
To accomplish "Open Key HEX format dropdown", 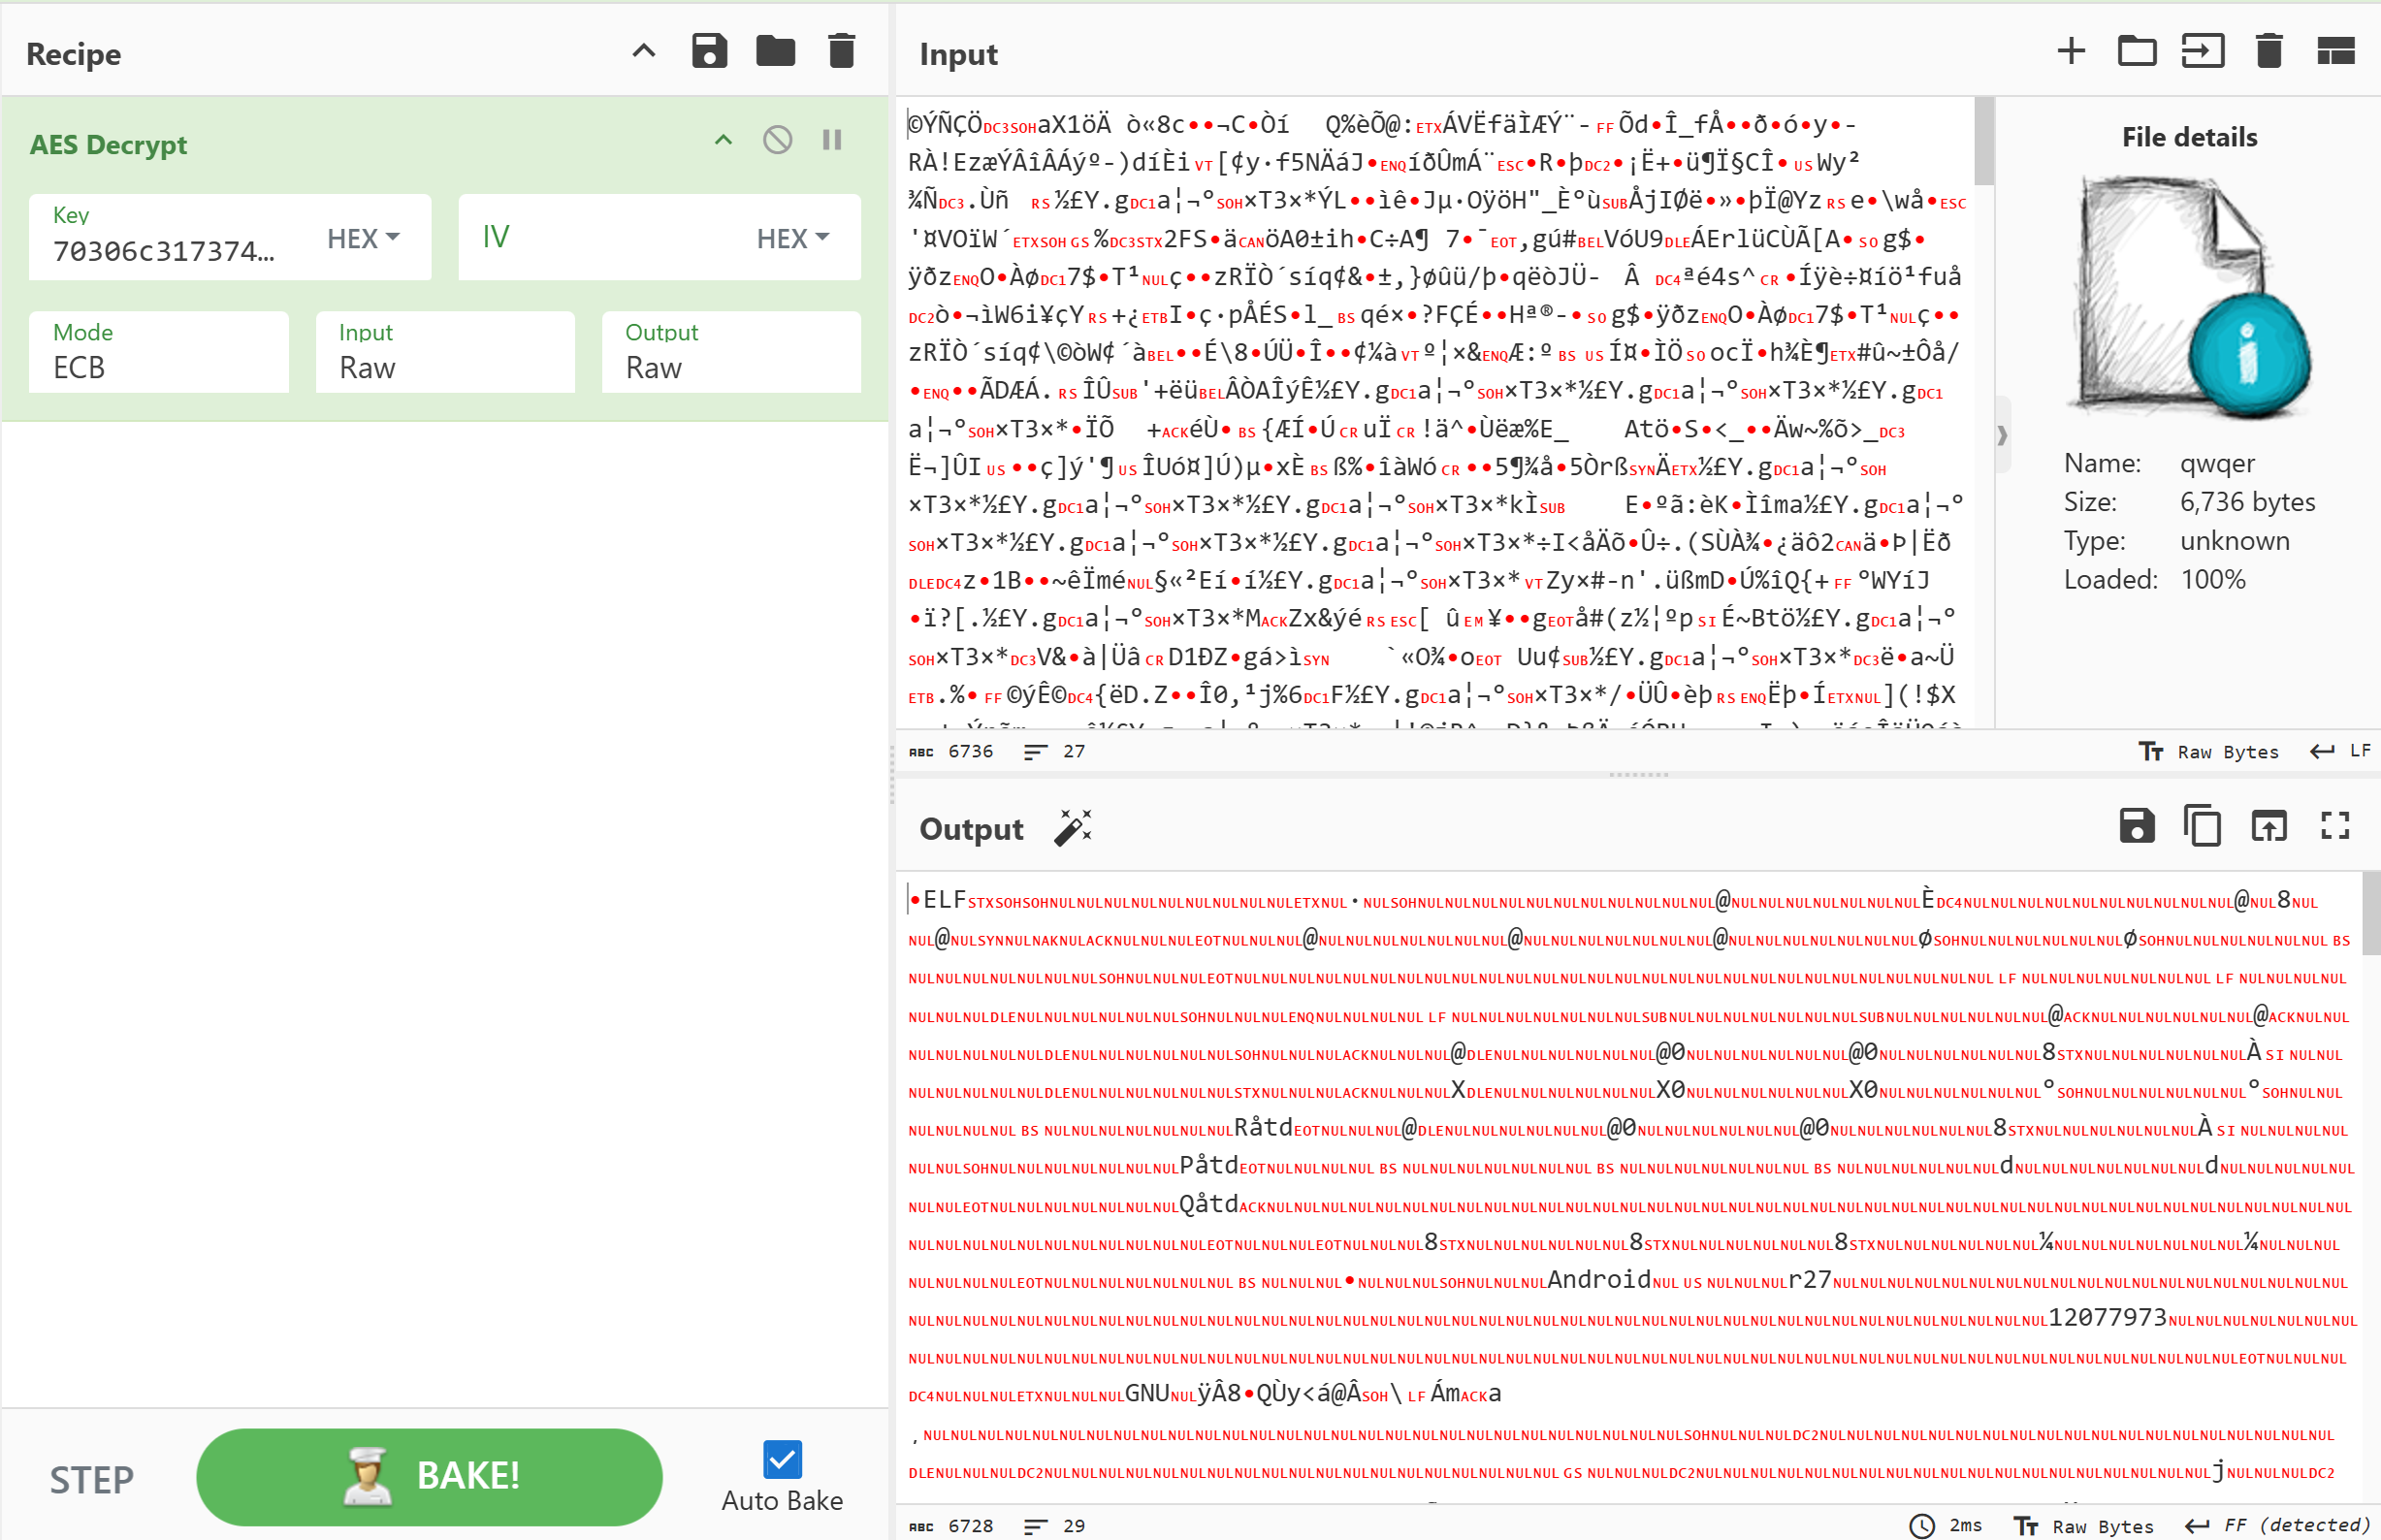I will coord(364,238).
